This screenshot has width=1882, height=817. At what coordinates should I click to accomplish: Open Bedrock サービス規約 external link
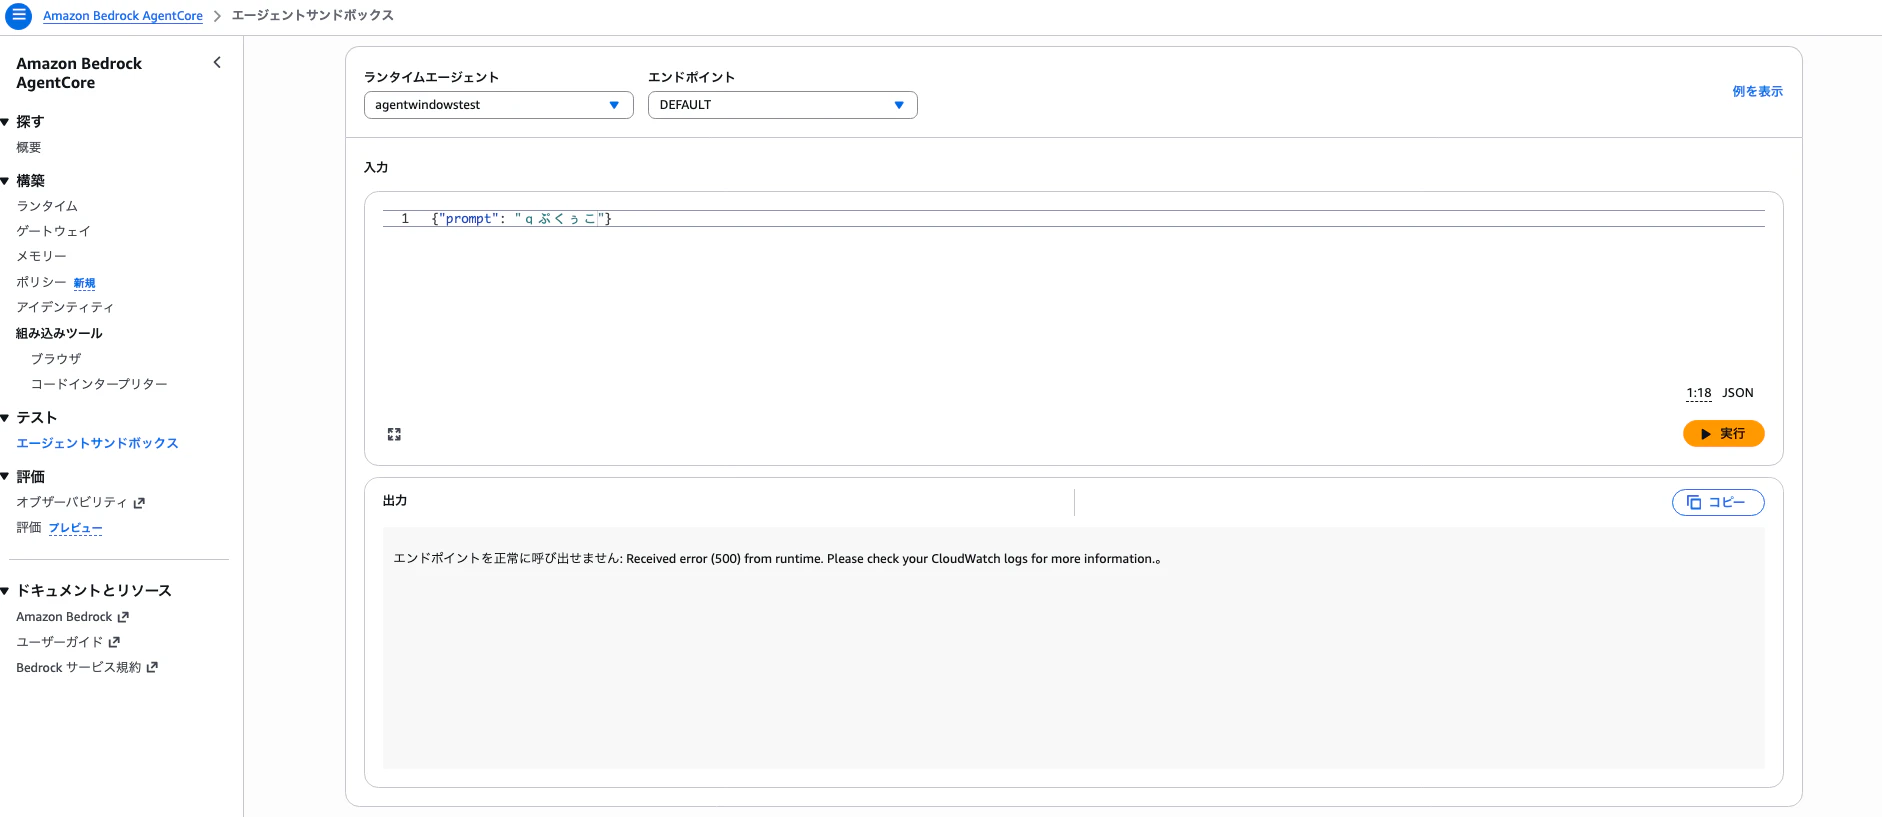click(87, 667)
